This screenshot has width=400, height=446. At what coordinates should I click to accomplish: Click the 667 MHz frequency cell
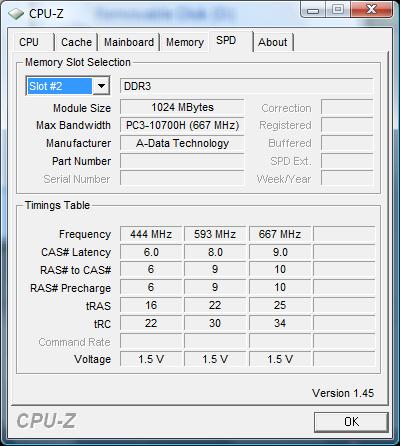point(280,234)
